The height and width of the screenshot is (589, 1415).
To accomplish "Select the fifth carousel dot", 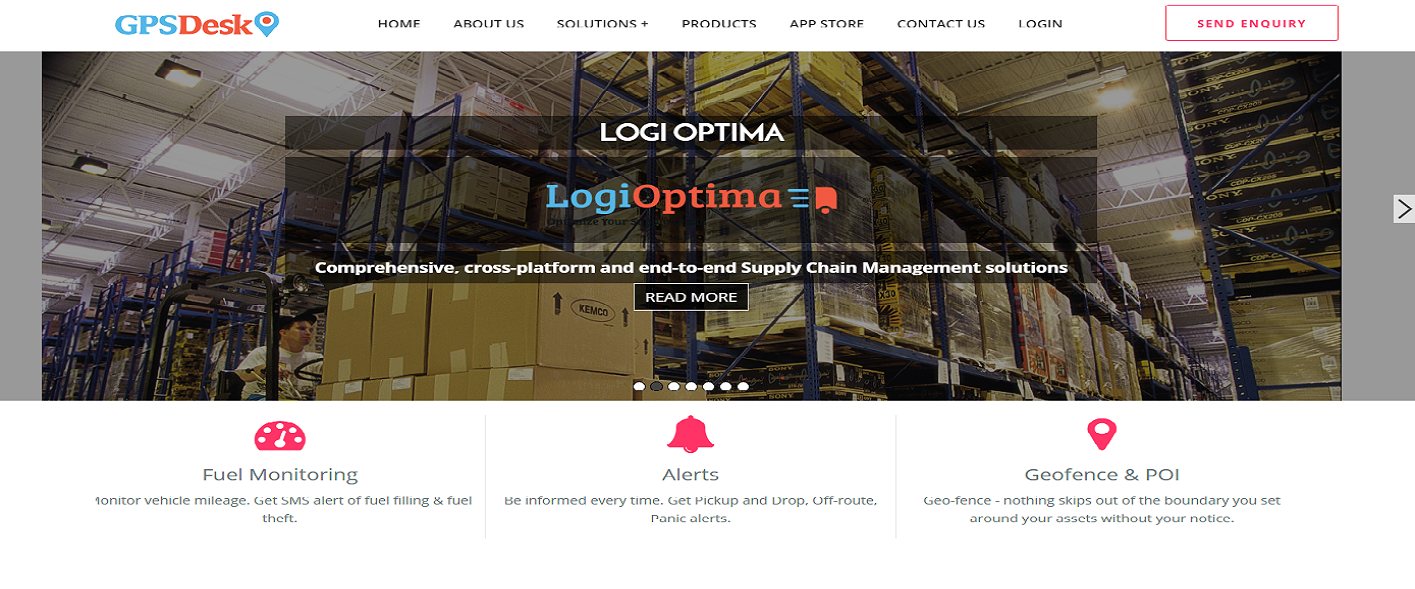I will 708,386.
